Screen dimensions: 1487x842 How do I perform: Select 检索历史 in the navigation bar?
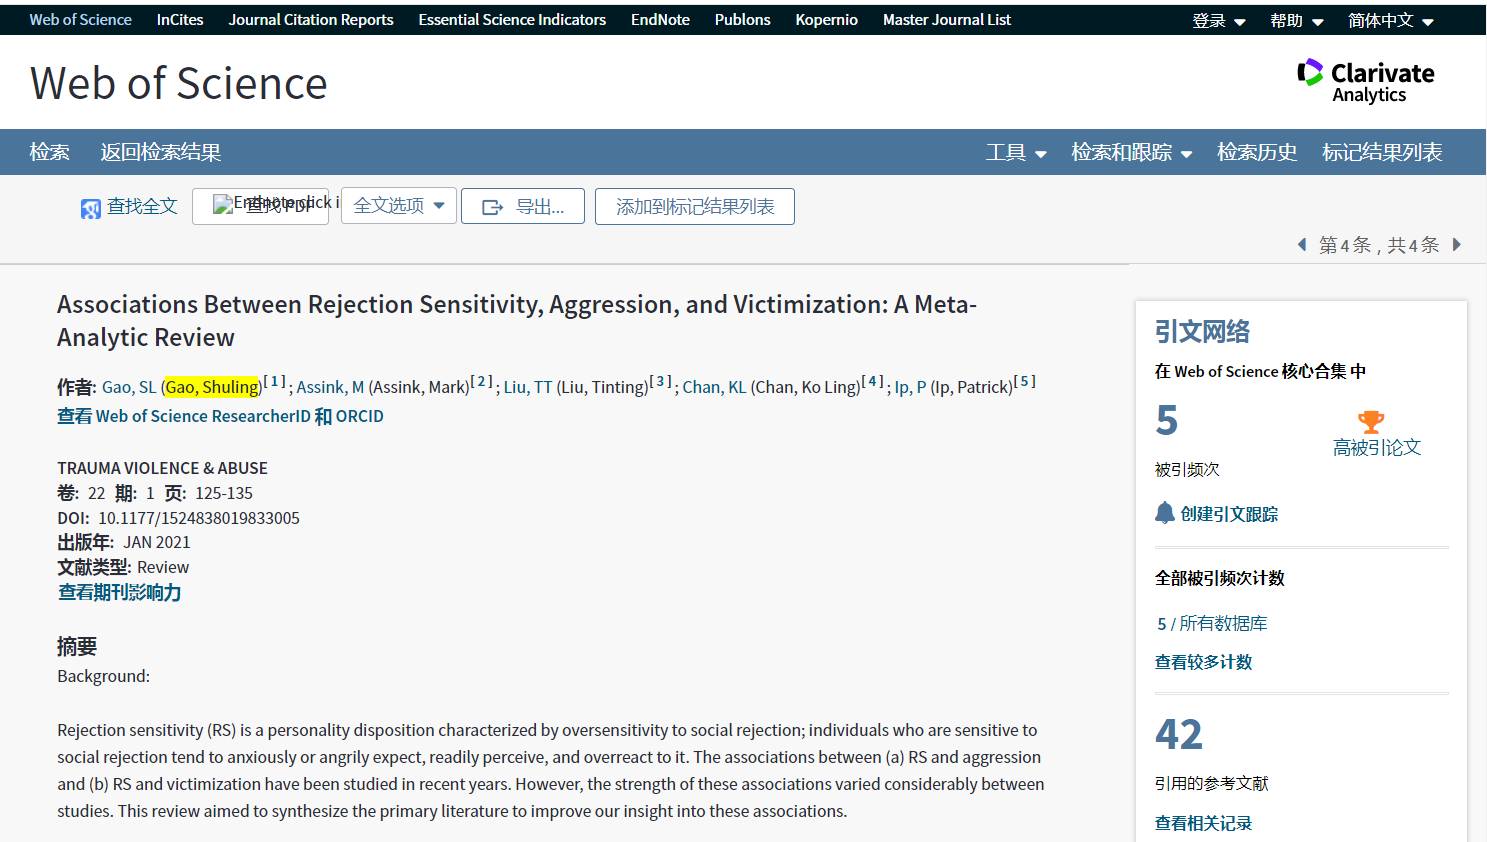point(1257,153)
